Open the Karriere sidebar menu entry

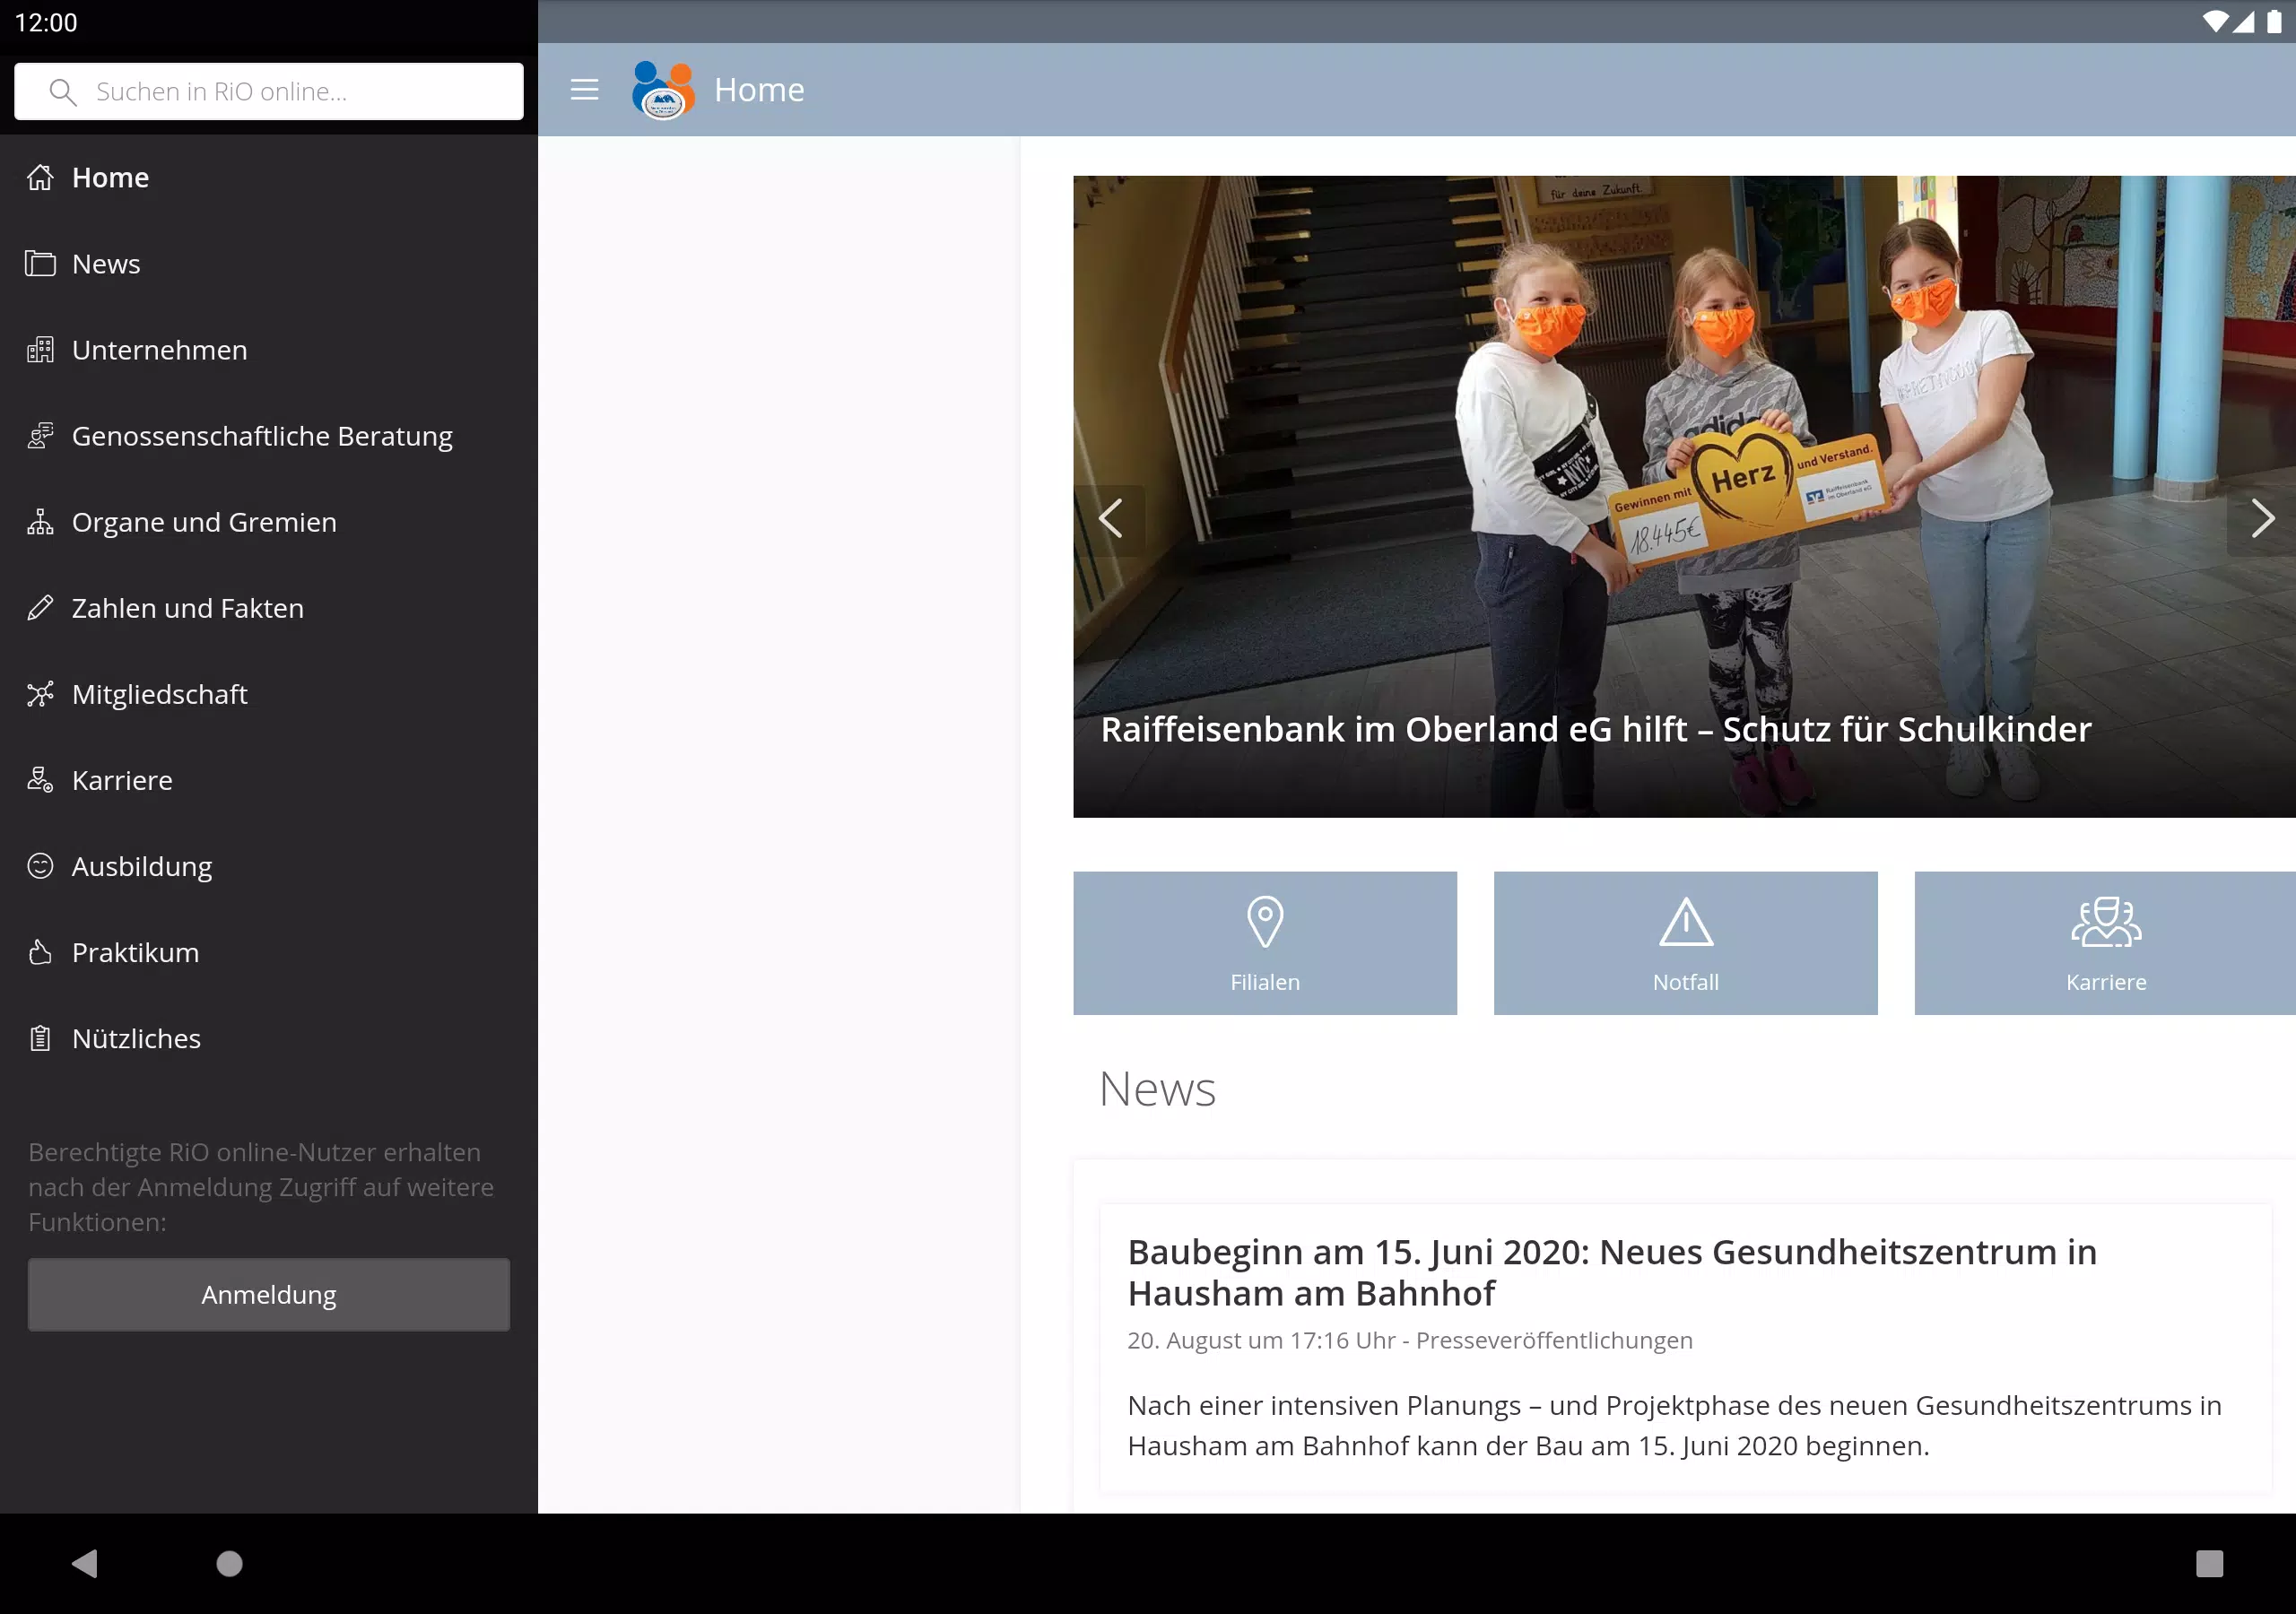pos(268,780)
